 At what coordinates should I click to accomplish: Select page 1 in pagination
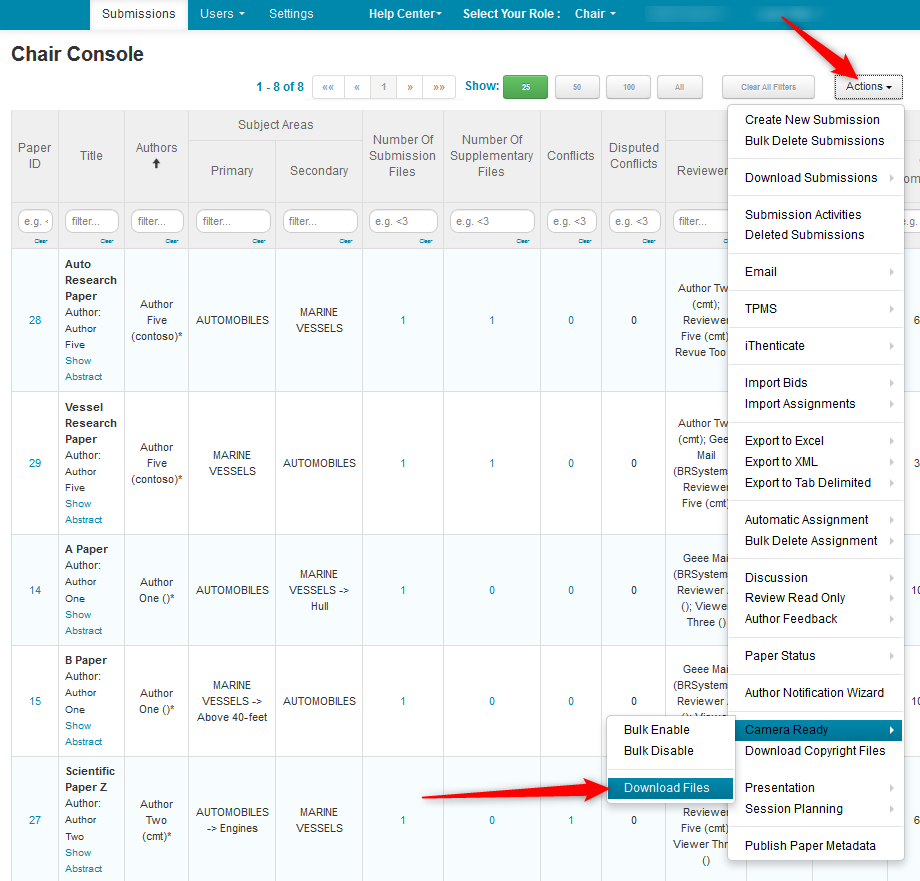[384, 87]
